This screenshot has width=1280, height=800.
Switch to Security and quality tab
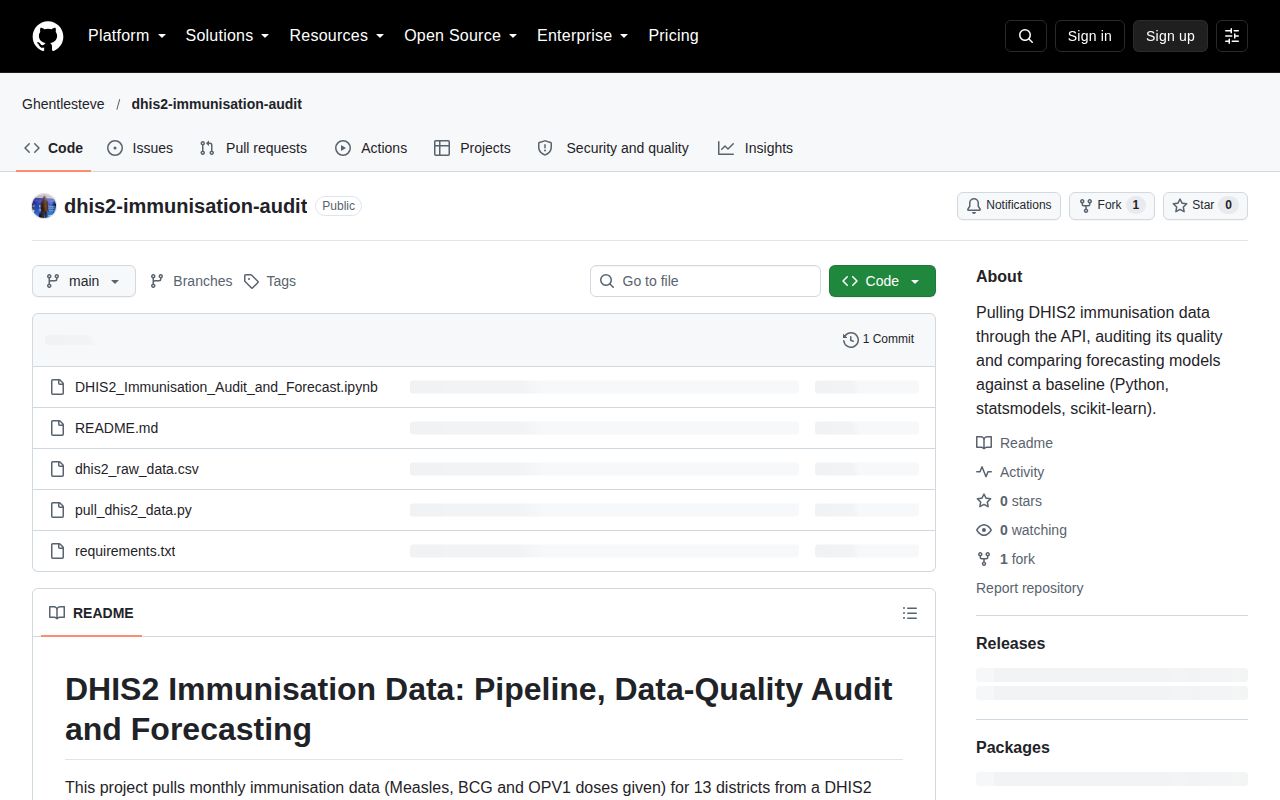pyautogui.click(x=613, y=148)
